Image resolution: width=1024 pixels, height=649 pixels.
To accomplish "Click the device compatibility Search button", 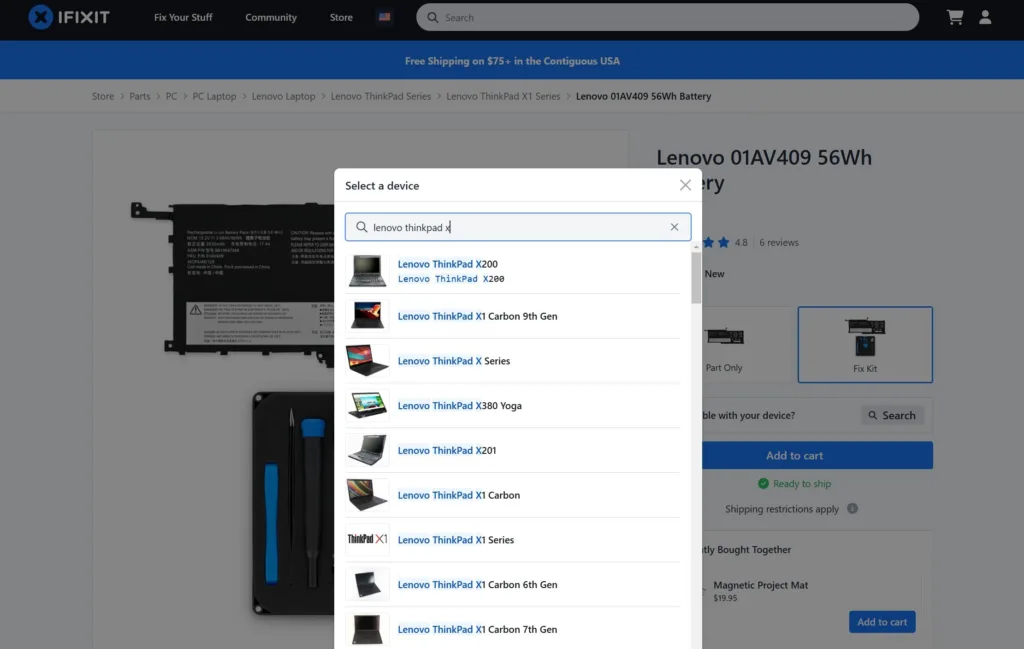I will [x=892, y=415].
